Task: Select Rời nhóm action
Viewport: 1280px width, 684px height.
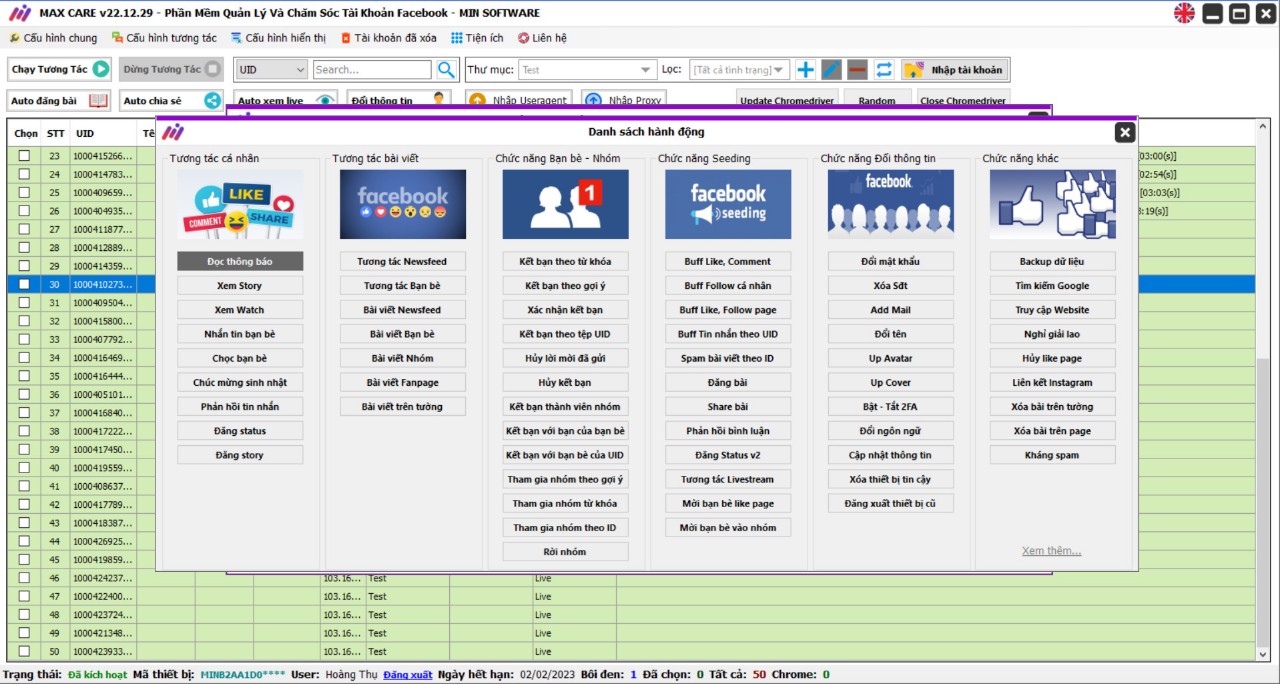Action: click(x=566, y=551)
